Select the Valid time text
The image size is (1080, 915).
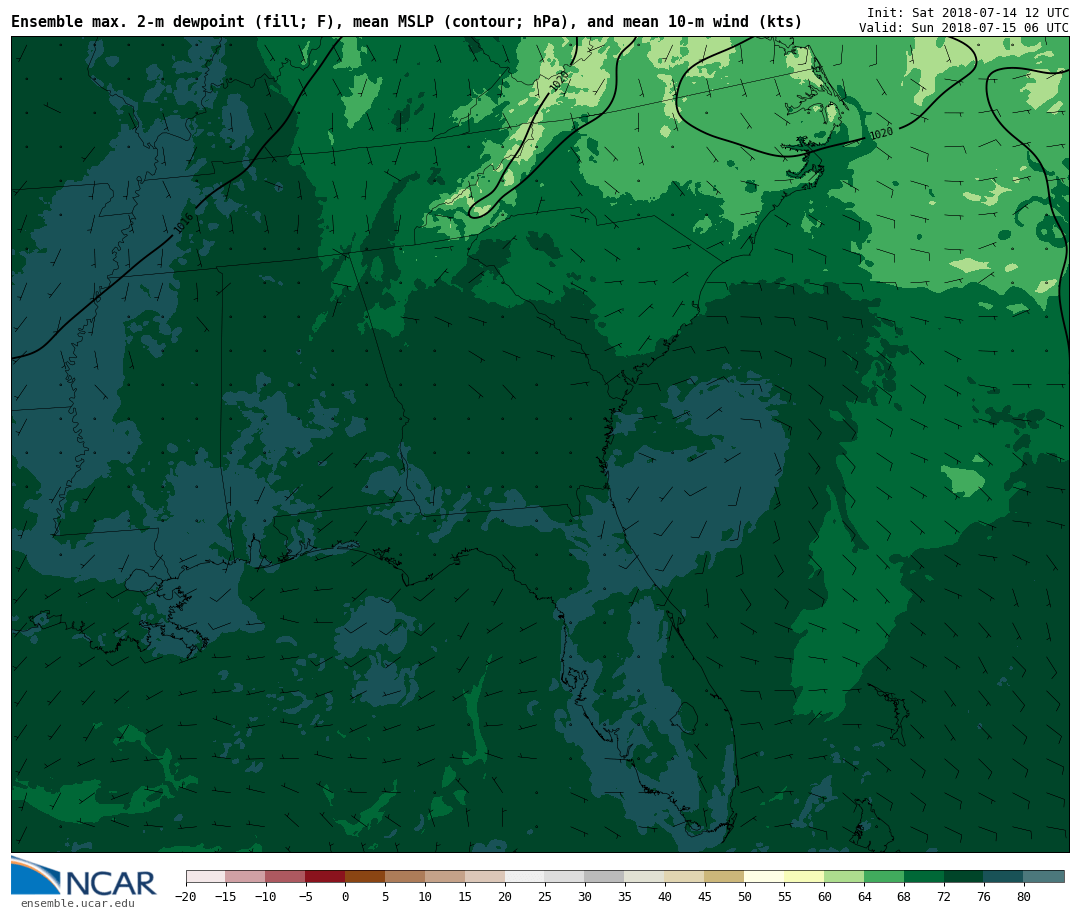click(x=963, y=28)
